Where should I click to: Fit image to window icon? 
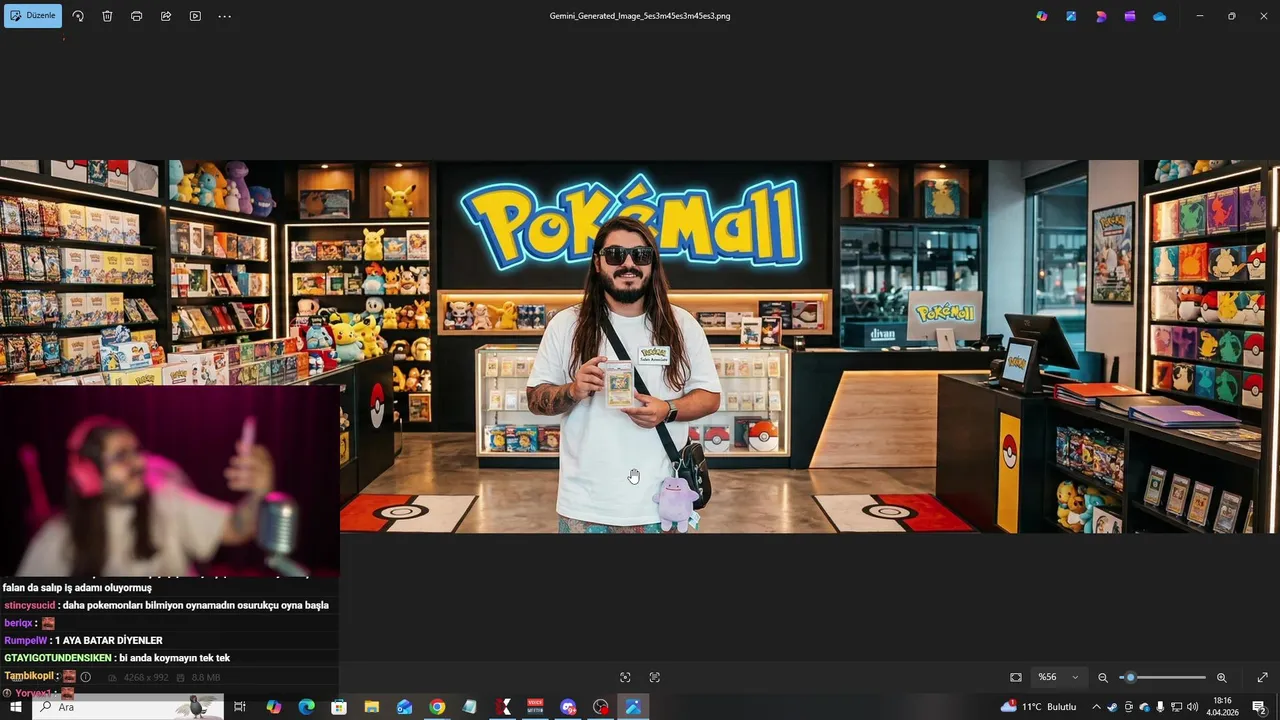click(1016, 677)
